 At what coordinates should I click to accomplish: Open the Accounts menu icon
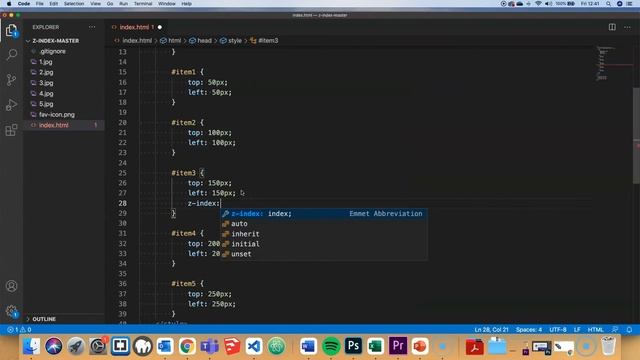(11, 286)
